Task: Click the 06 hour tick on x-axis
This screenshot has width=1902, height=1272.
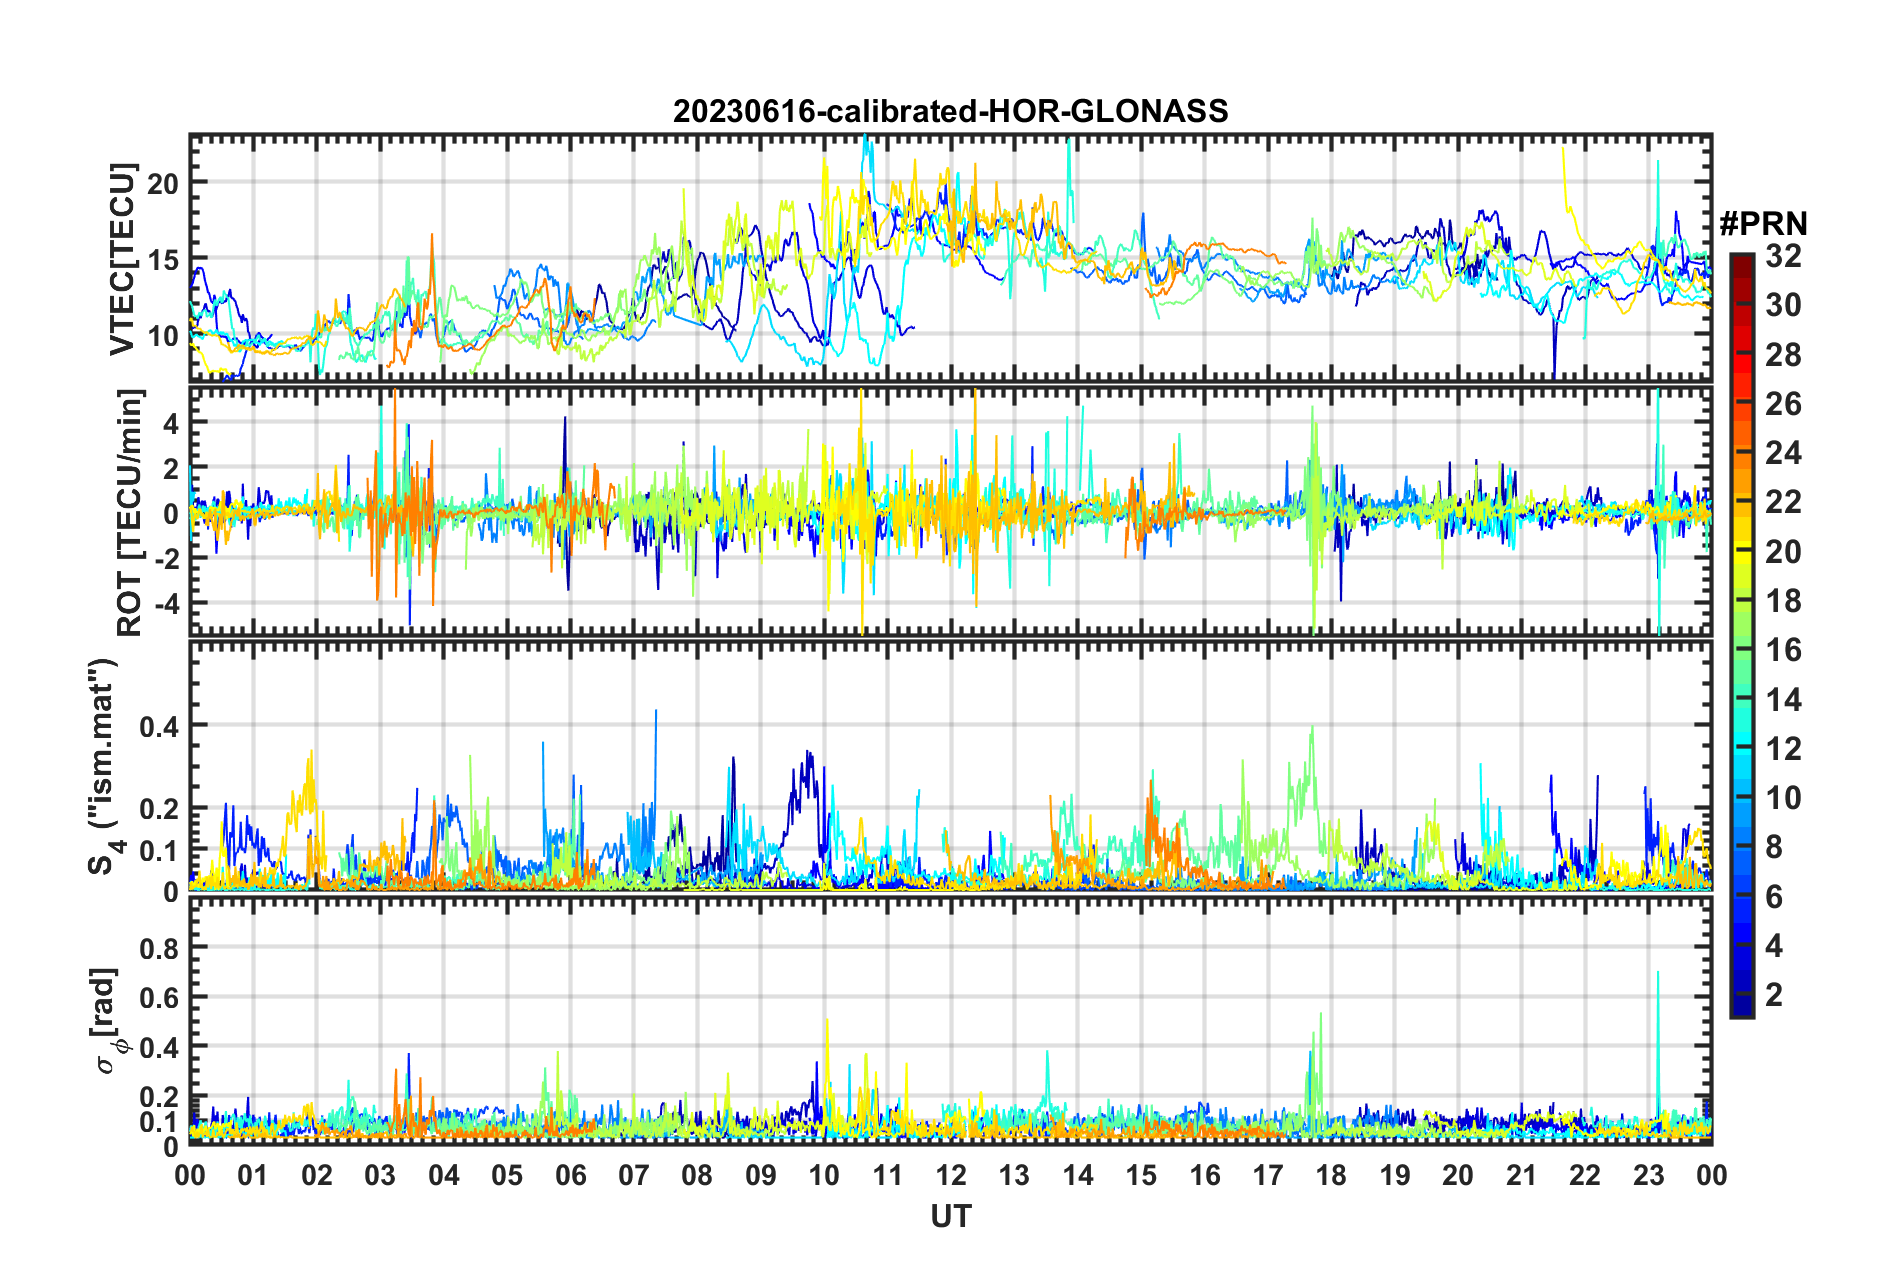Action: (570, 1175)
